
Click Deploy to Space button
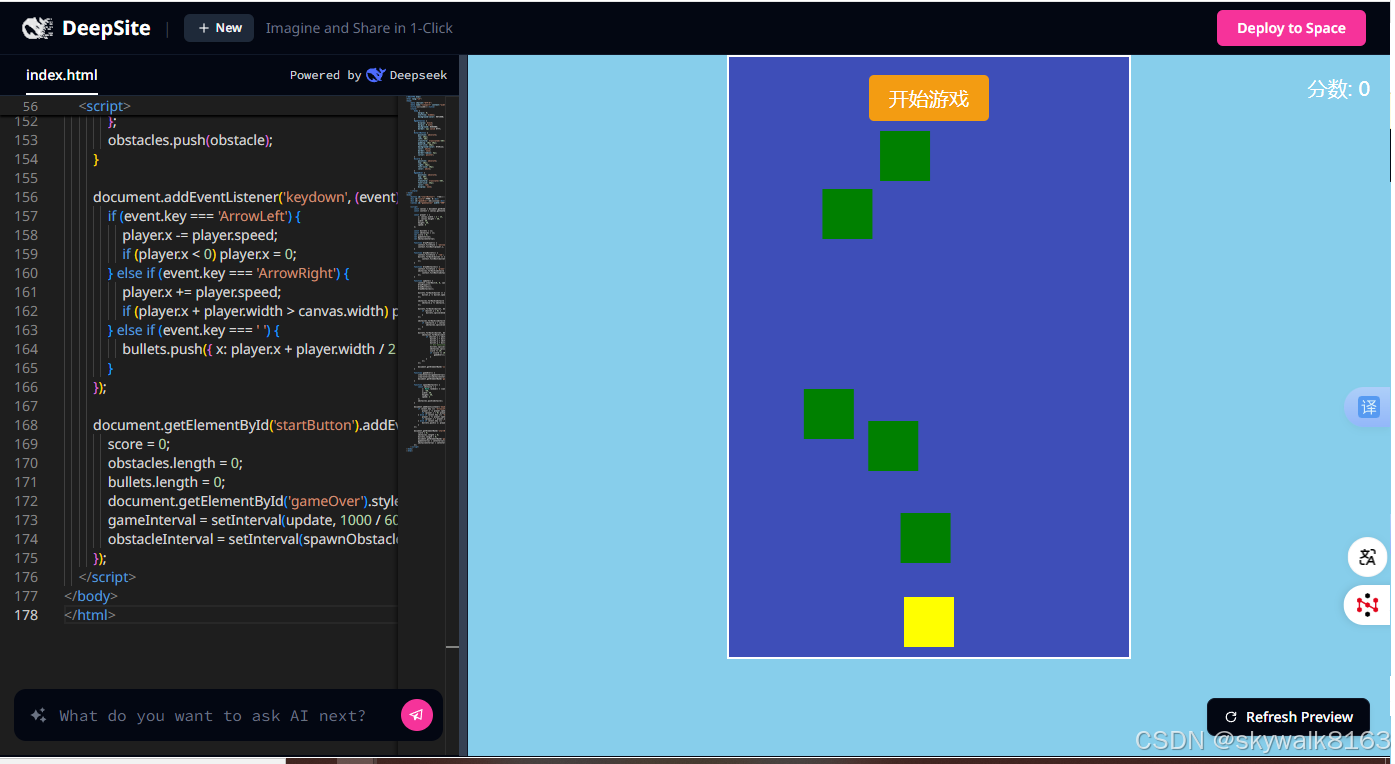tap(1291, 28)
